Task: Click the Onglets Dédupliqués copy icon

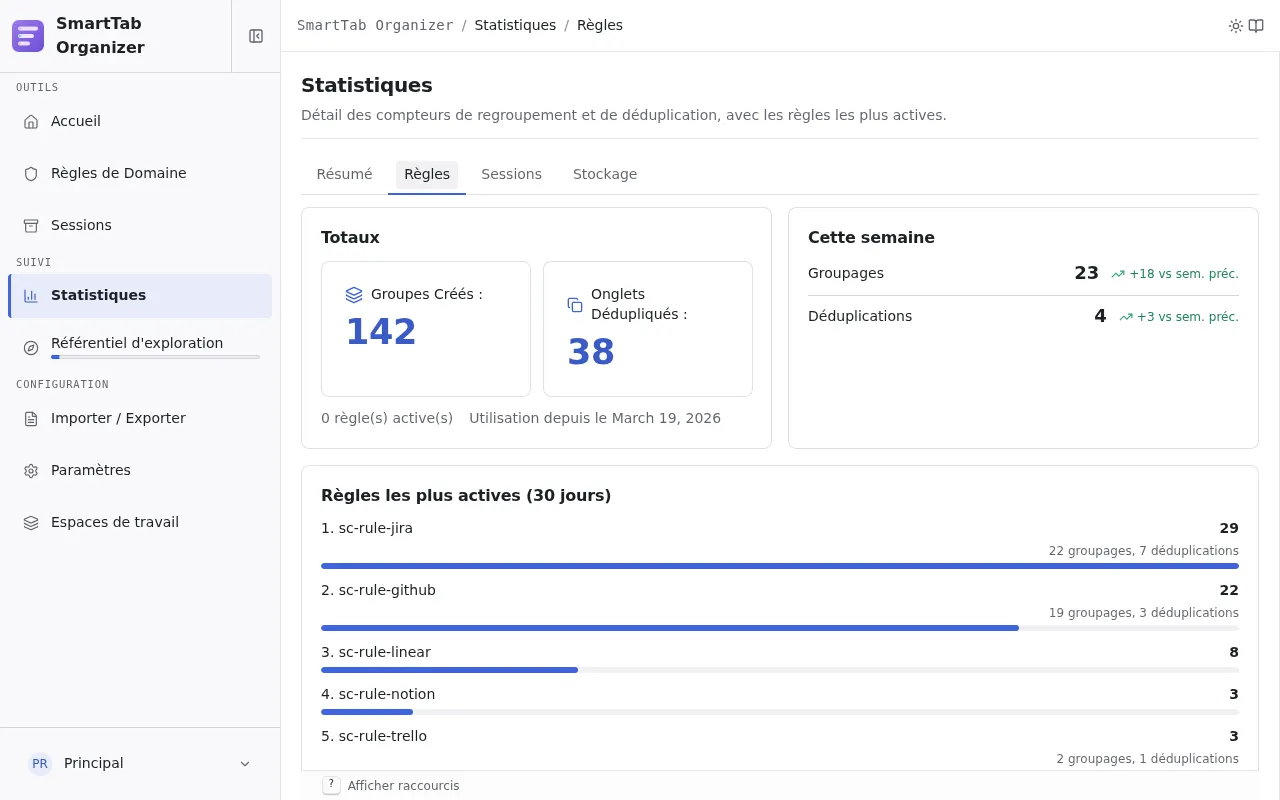Action: 575,305
